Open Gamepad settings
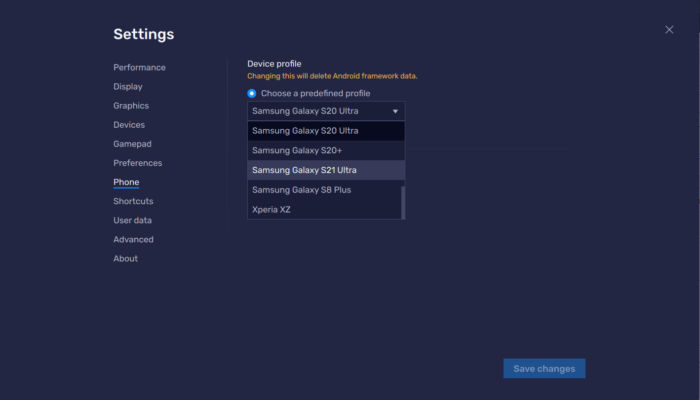Viewport: 700px width, 400px height. click(132, 144)
